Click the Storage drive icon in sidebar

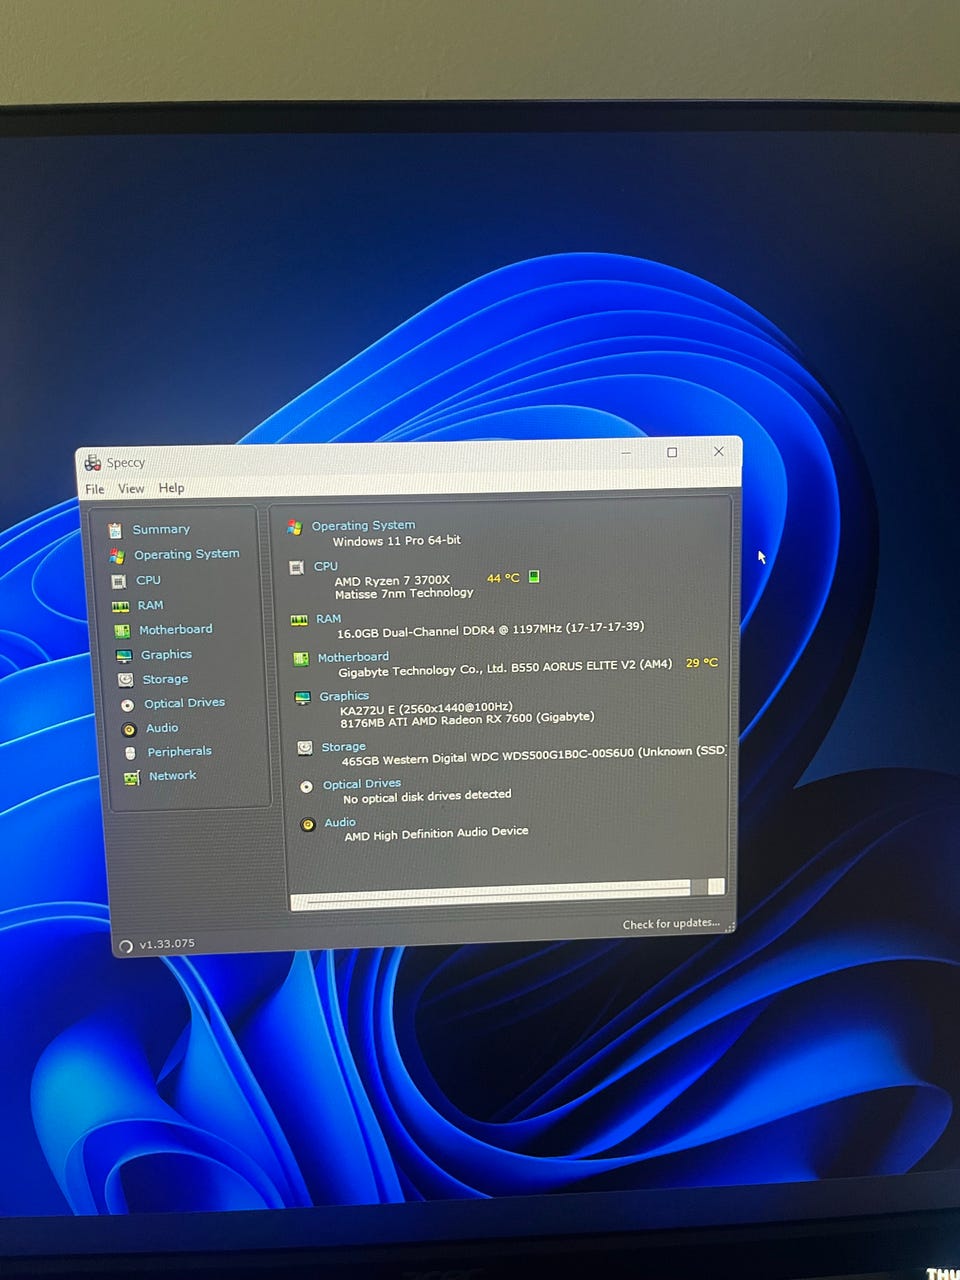[x=125, y=680]
